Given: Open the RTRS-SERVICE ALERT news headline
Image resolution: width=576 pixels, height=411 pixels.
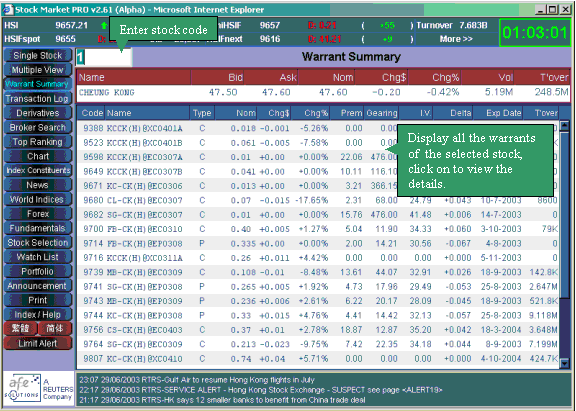Looking at the screenshot, I should (261, 390).
